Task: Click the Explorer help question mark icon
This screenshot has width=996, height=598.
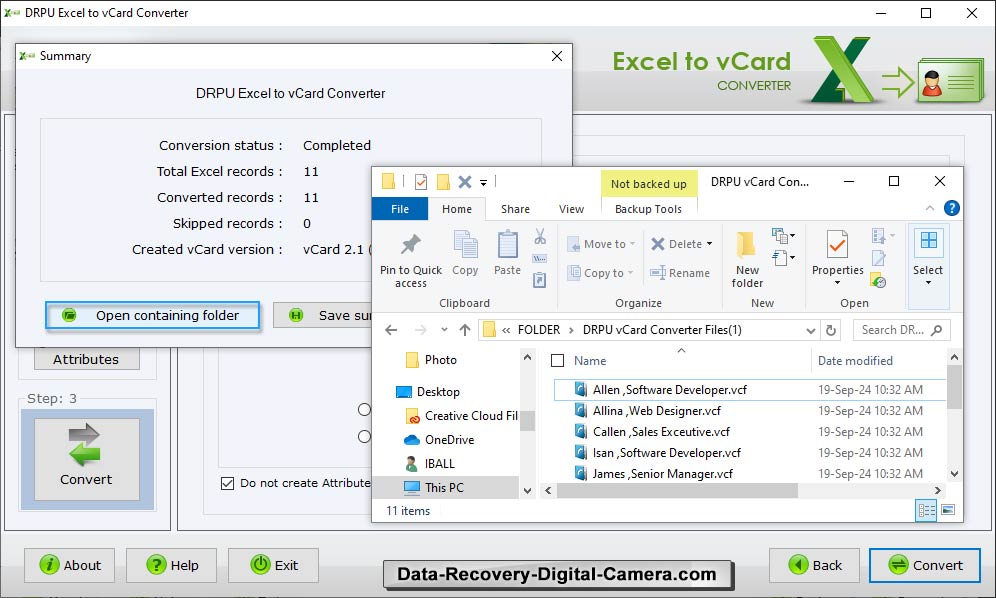Action: click(x=952, y=208)
